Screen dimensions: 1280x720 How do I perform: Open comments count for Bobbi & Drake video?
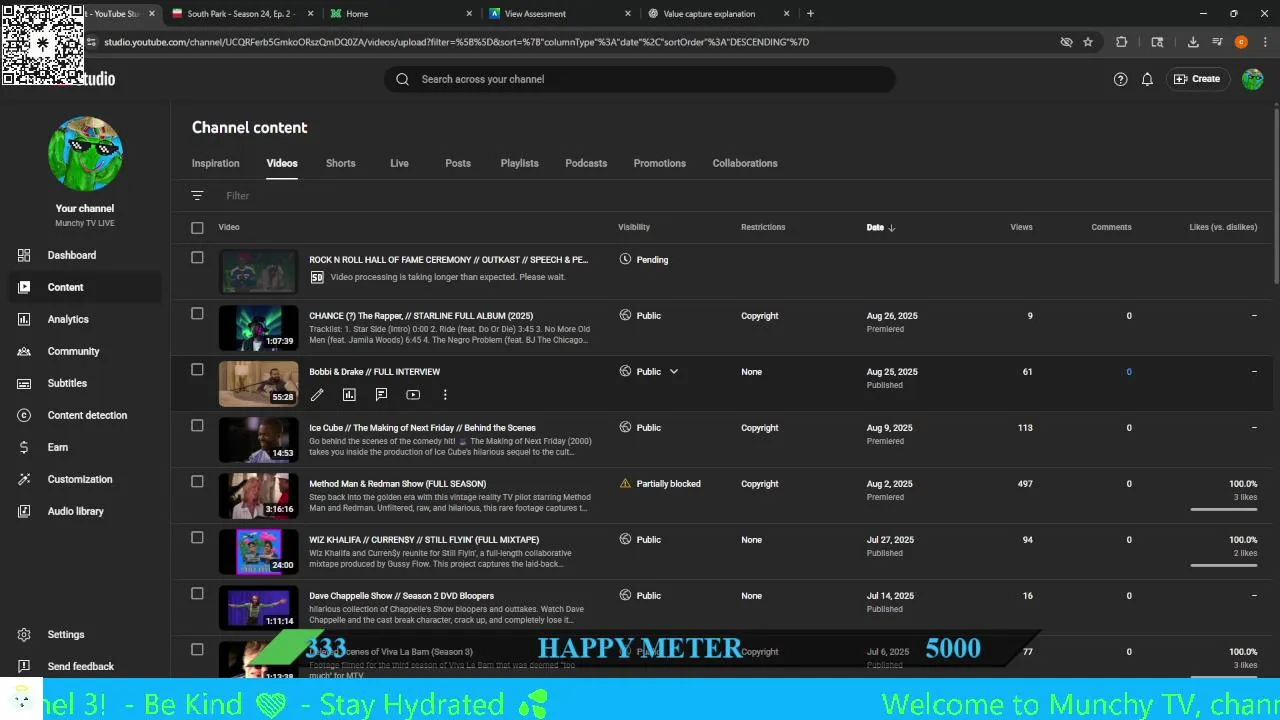(1129, 372)
